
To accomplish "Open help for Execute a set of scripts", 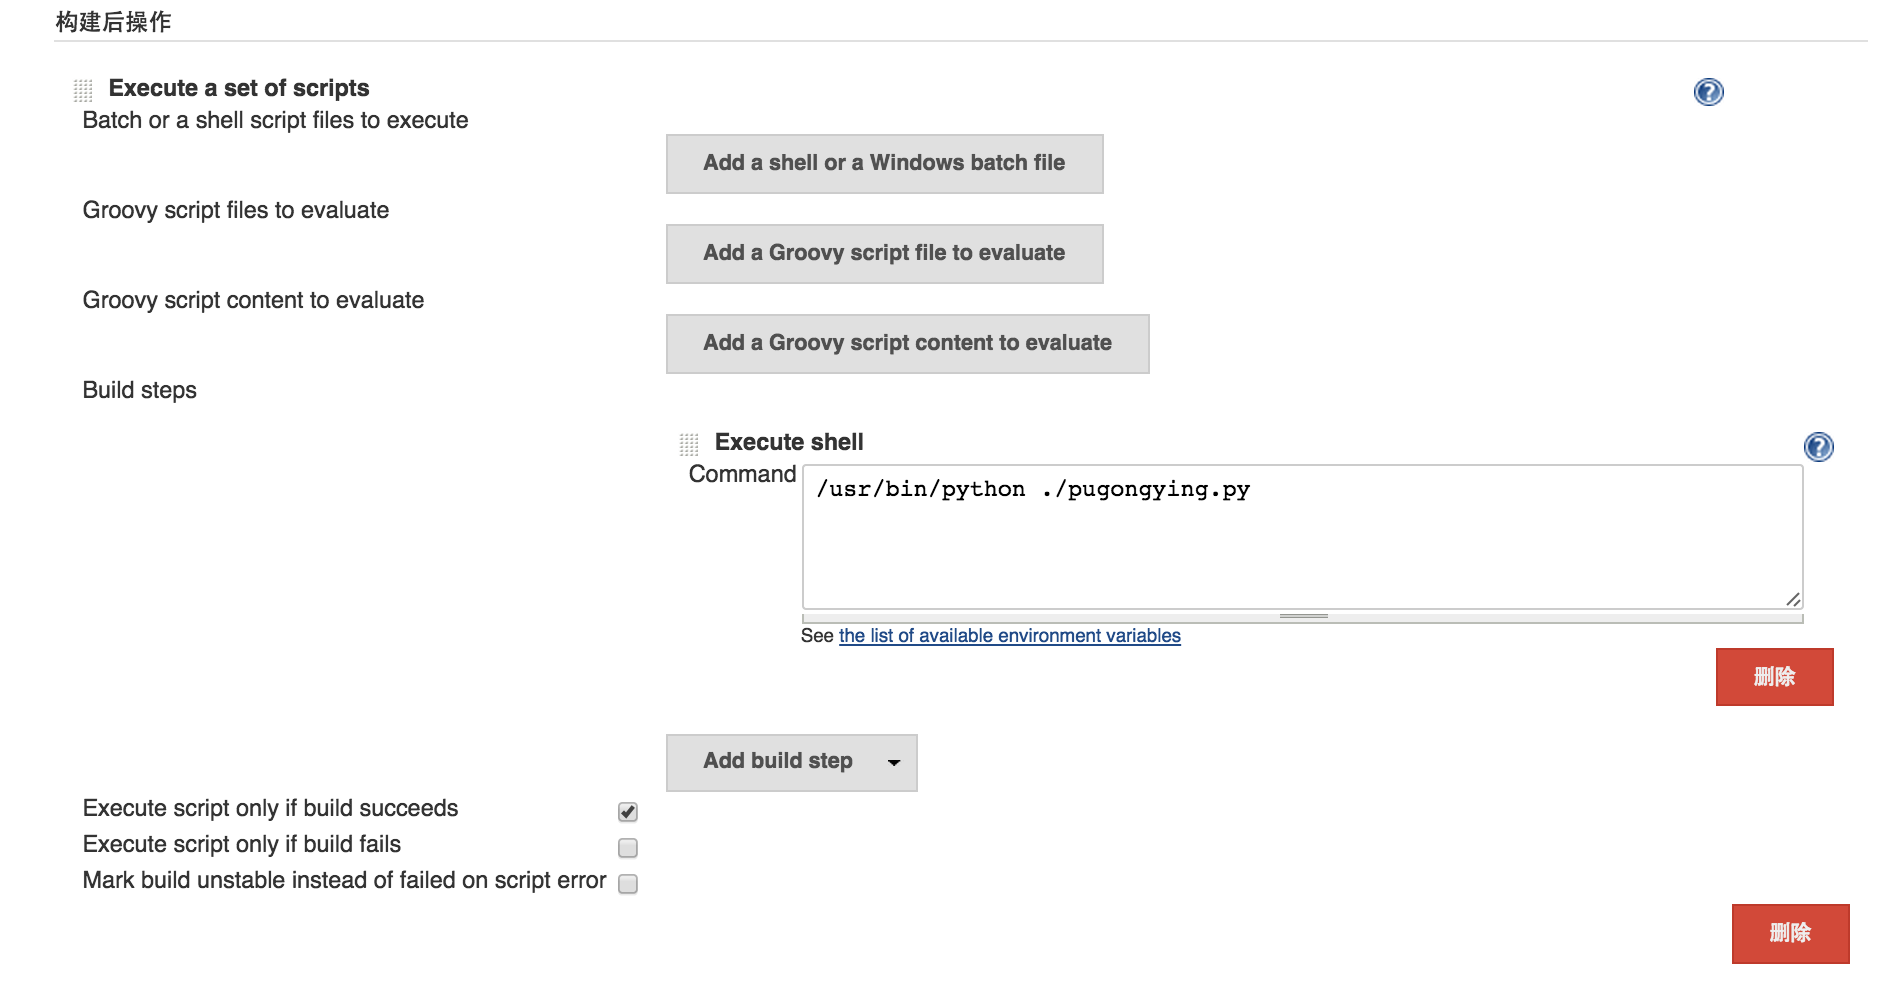I will (1708, 92).
